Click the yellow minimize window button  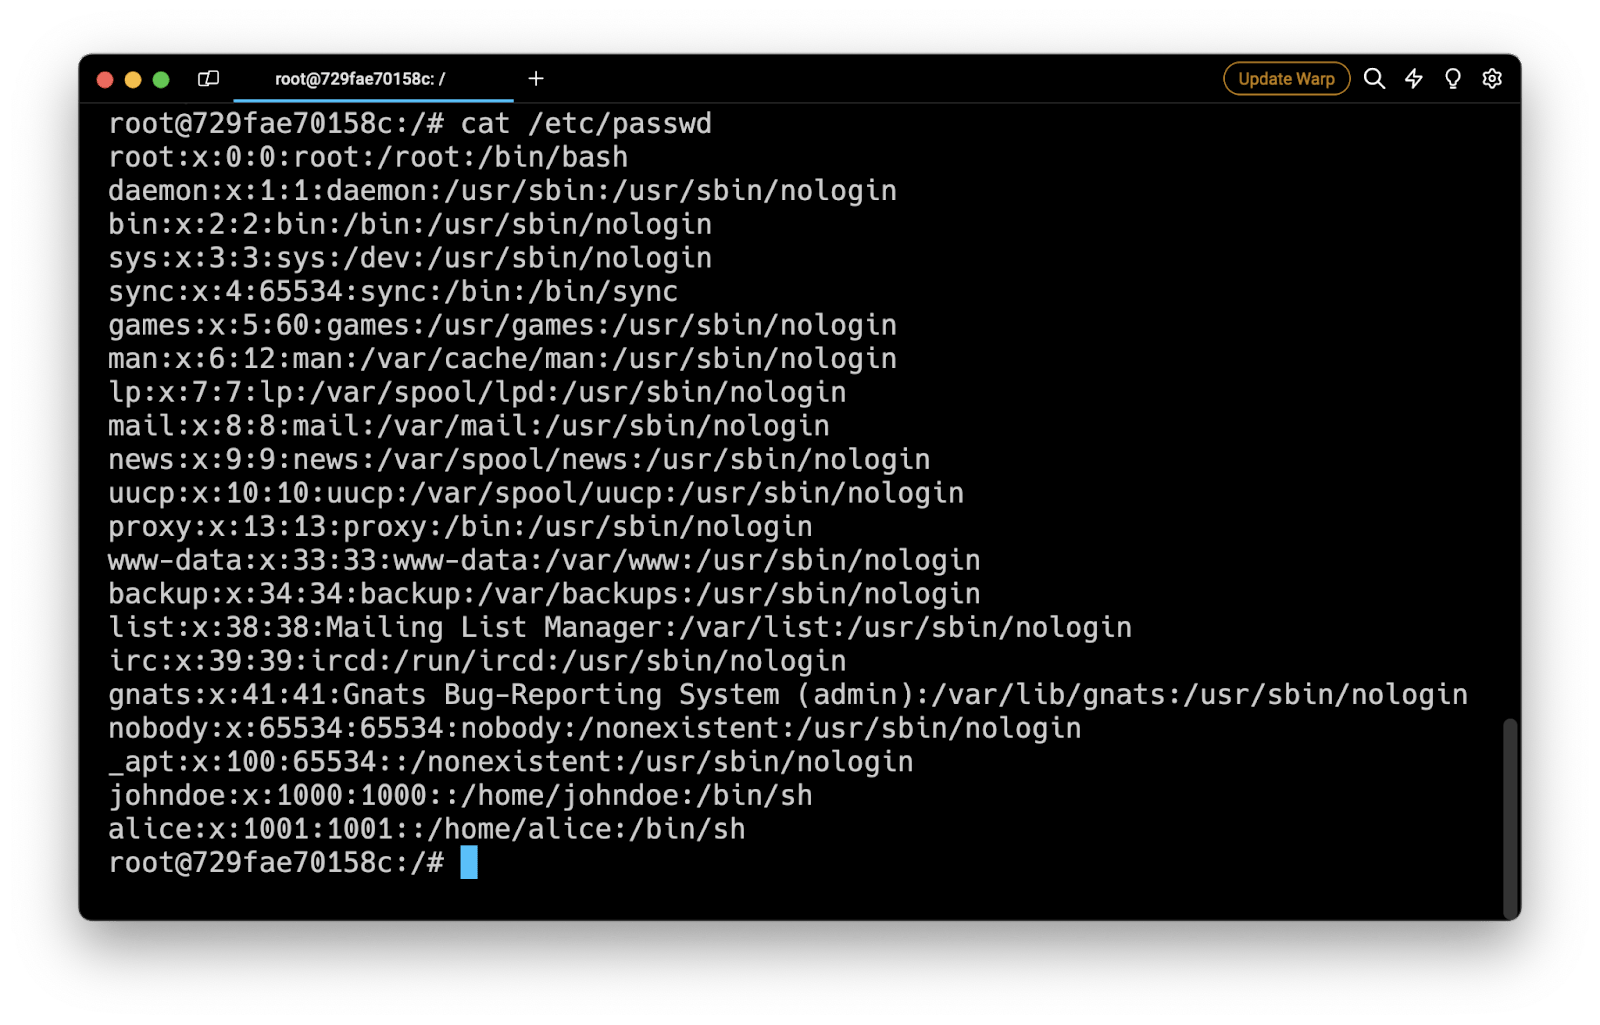(x=133, y=80)
